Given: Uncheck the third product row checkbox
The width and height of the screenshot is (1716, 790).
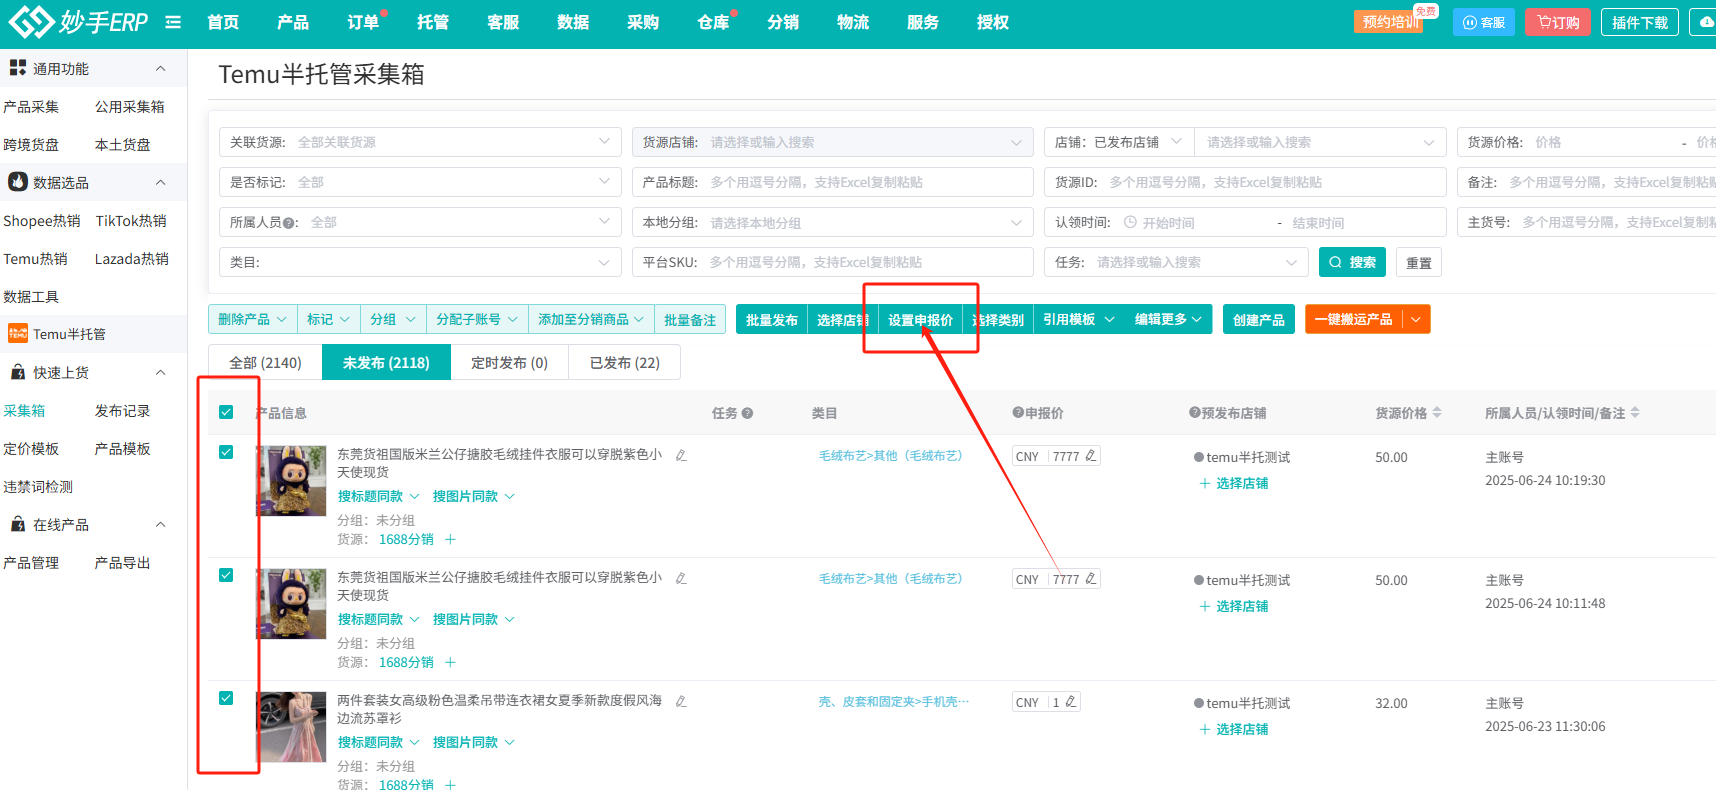Looking at the screenshot, I should coord(226,698).
